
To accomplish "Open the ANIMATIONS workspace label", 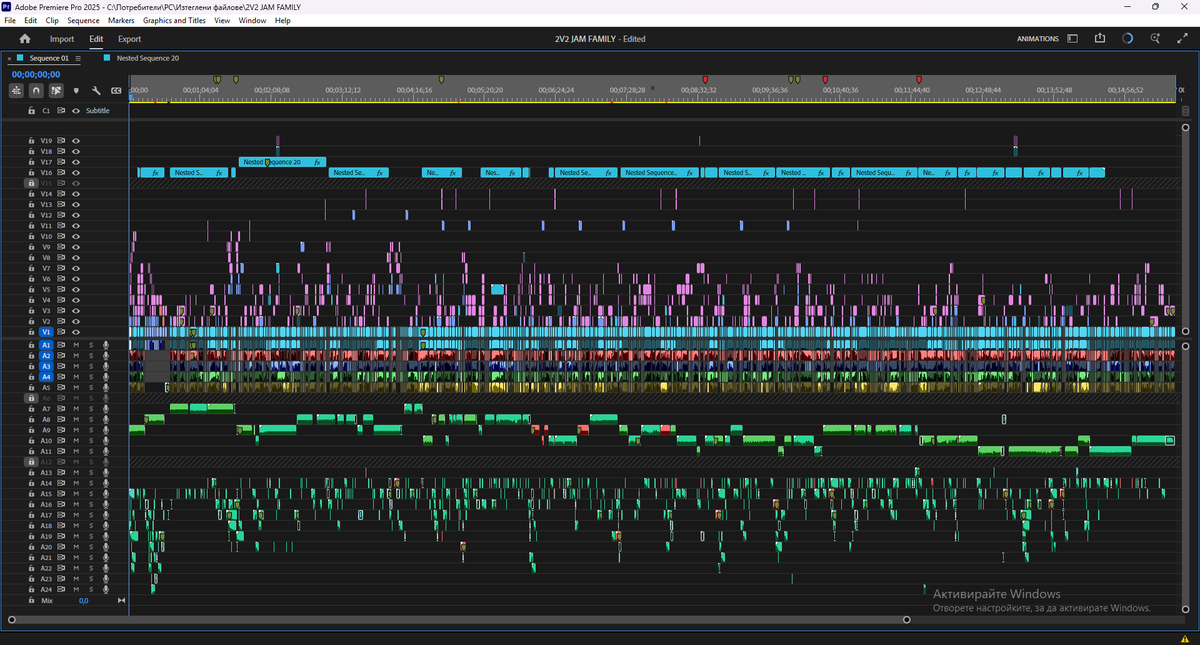I will 1037,39.
